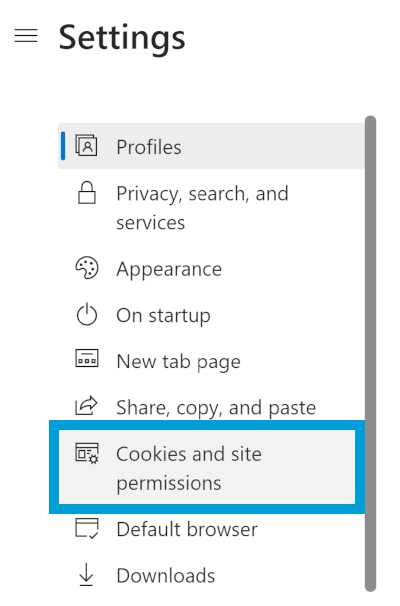Open Privacy, search, and services settings
Screen dimensions: 400x606
(x=211, y=208)
